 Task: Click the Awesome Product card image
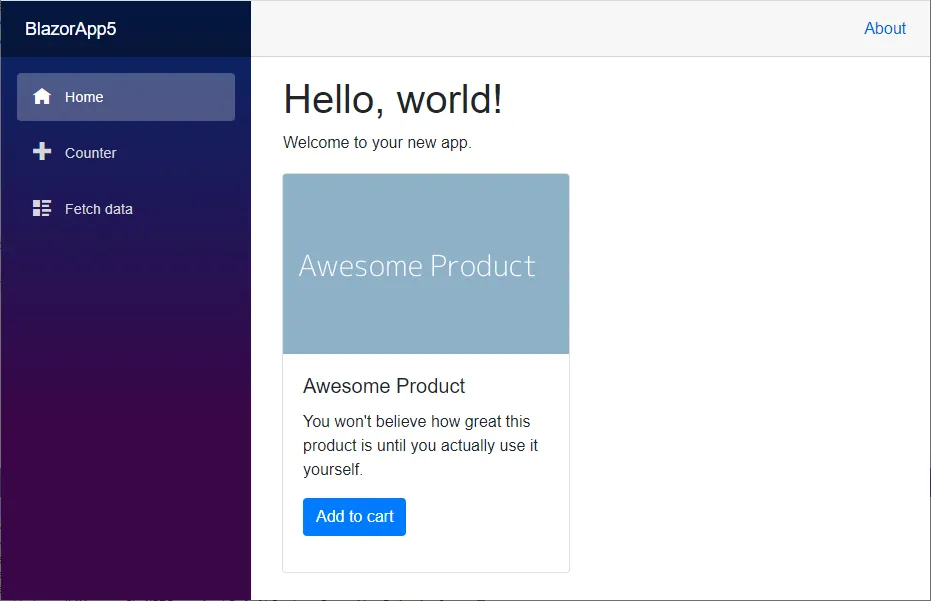coord(426,264)
